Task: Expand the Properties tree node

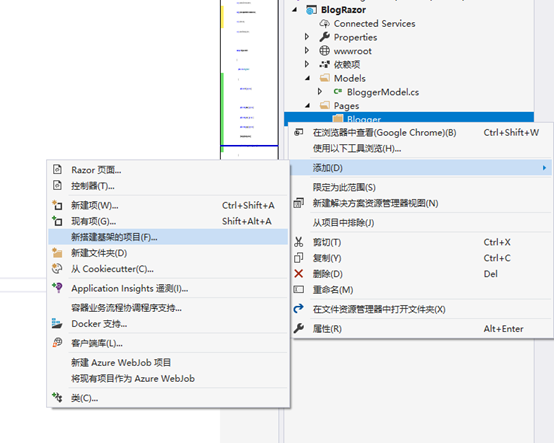Action: [307, 37]
